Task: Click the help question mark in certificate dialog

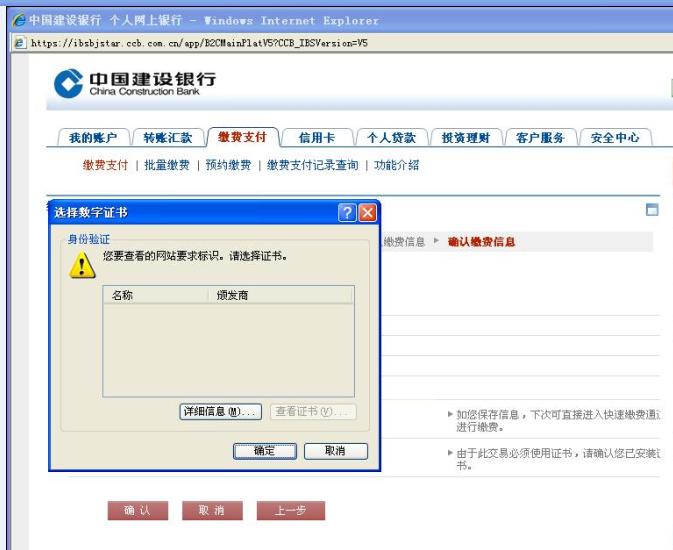Action: tap(347, 213)
